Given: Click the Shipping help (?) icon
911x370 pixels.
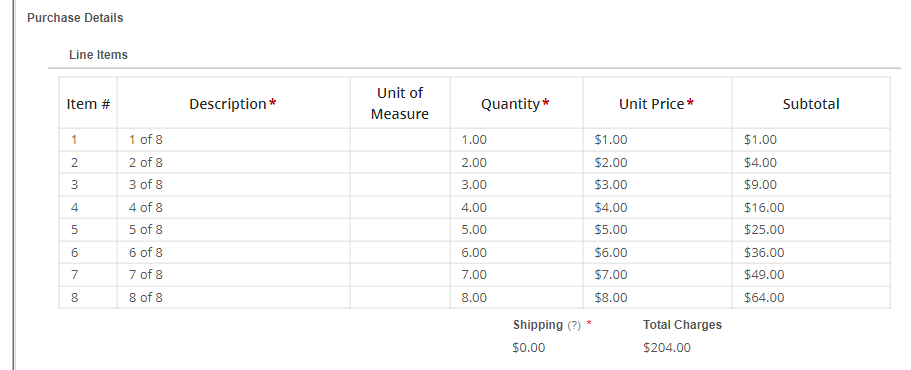Looking at the screenshot, I should (x=573, y=325).
